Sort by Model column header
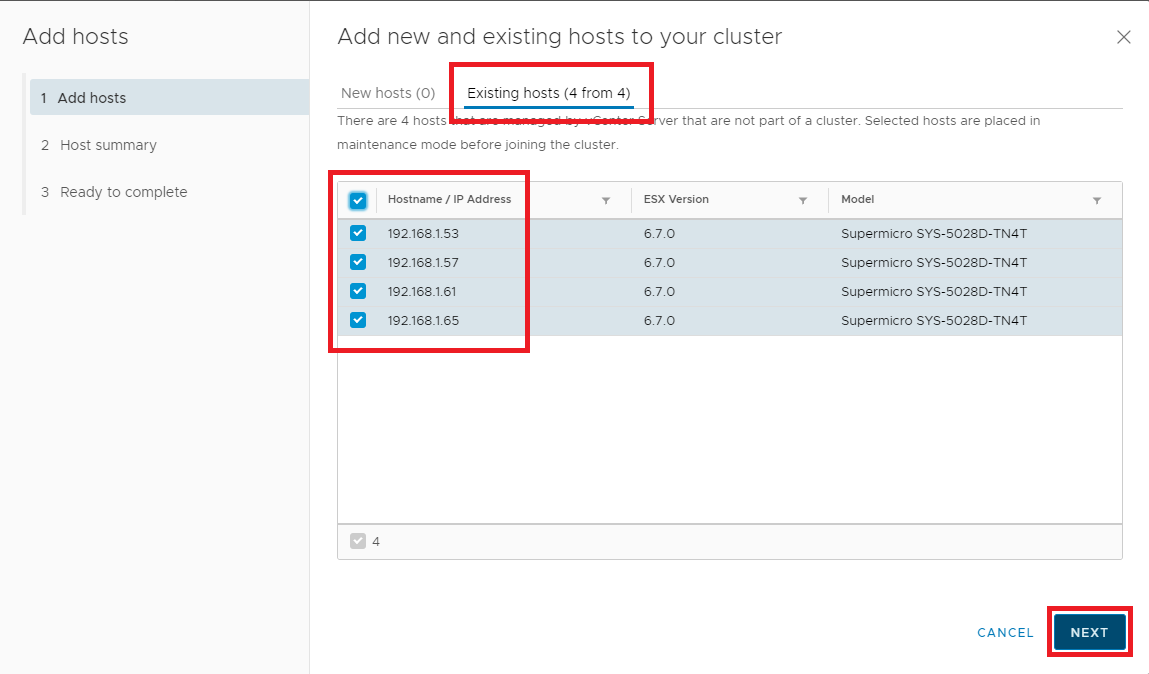 point(857,200)
